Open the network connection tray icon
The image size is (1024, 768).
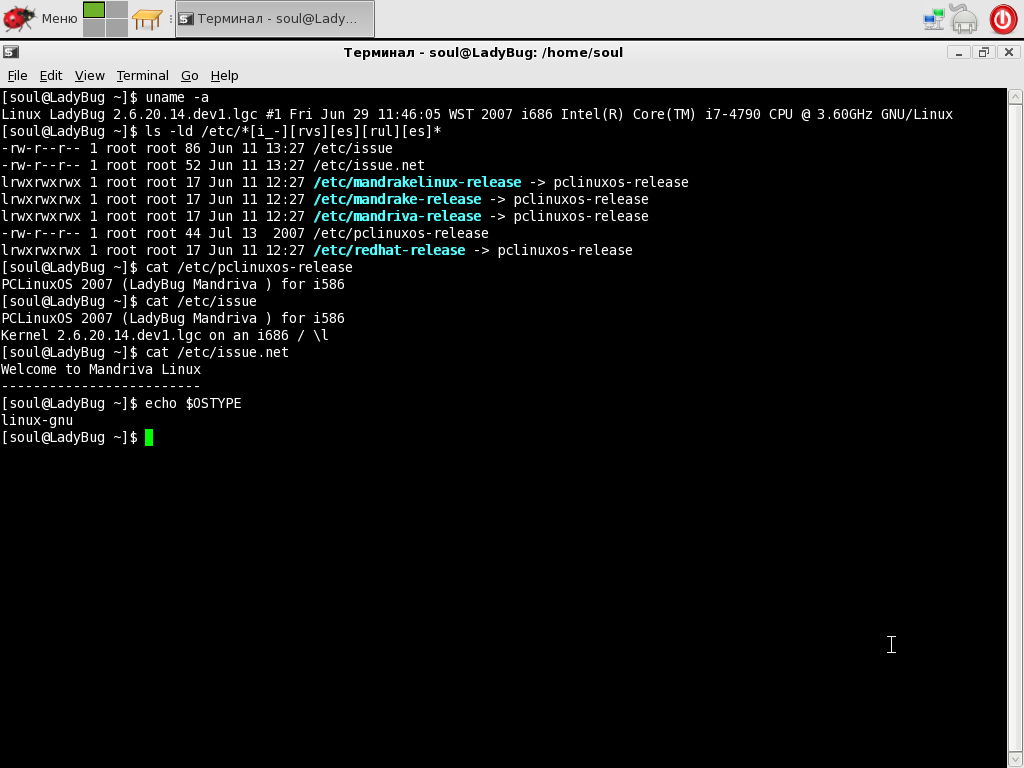(934, 19)
